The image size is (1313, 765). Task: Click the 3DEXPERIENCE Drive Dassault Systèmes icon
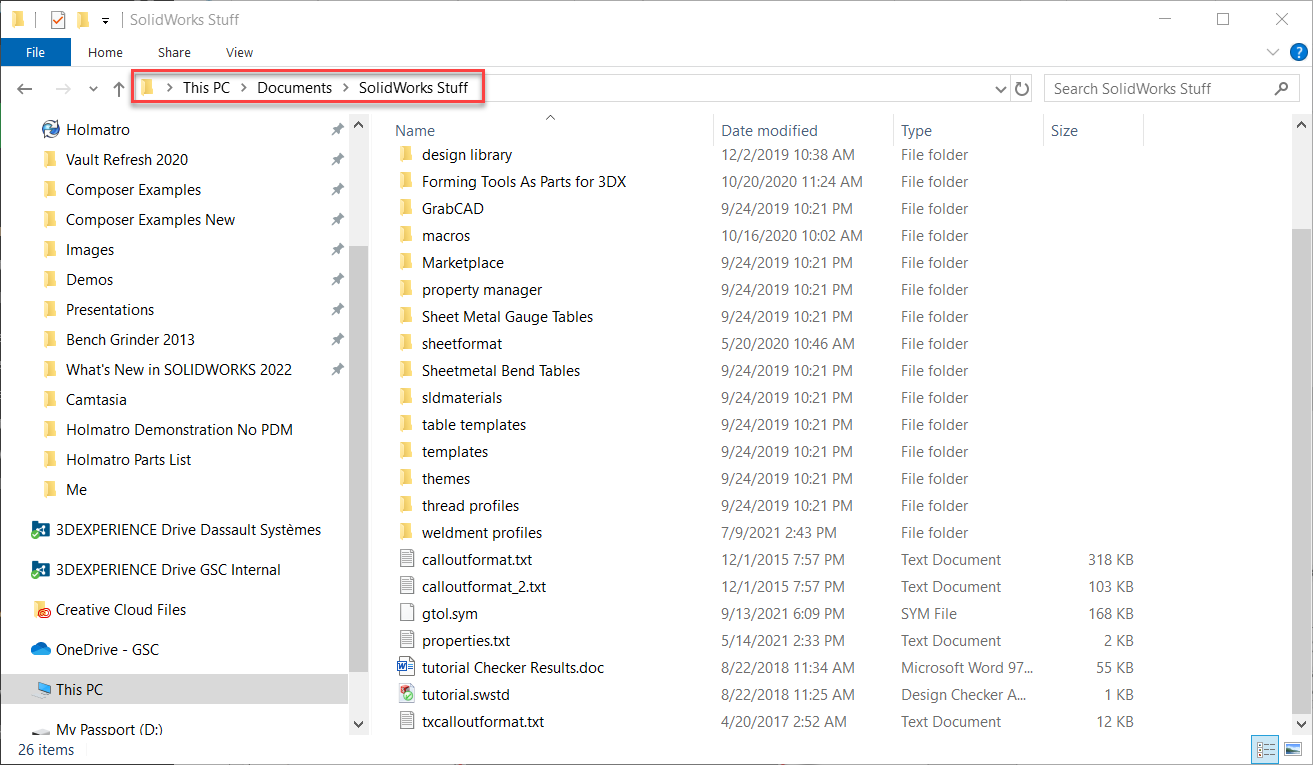tap(40, 529)
